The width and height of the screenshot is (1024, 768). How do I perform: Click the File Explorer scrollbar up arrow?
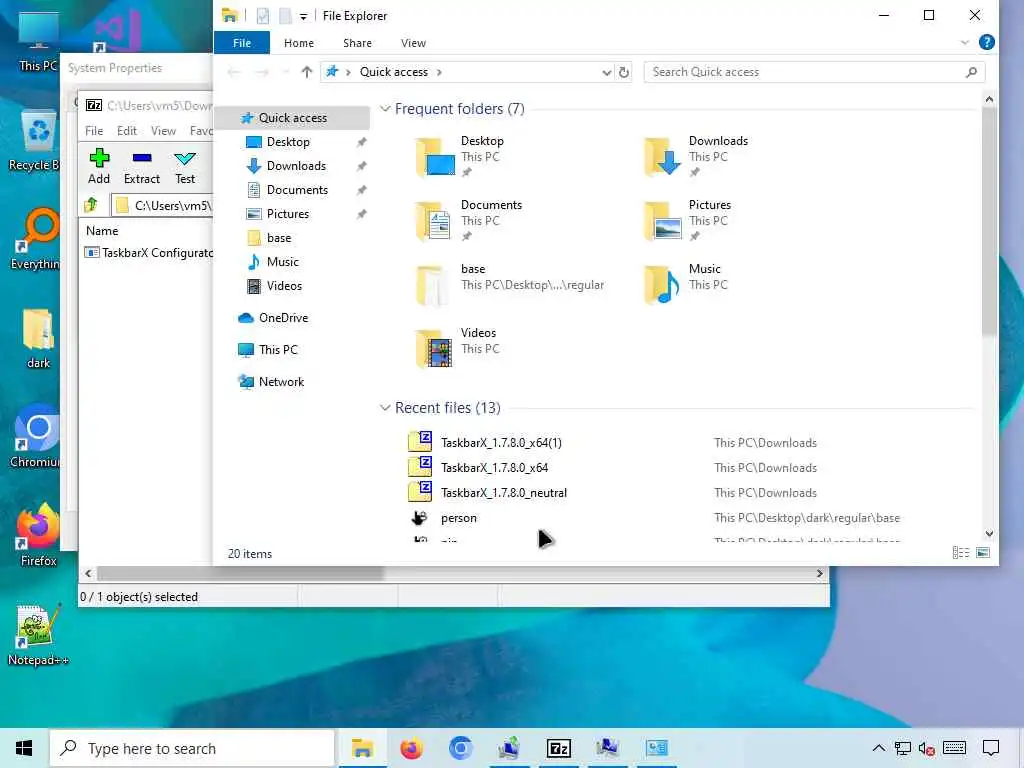[x=989, y=99]
